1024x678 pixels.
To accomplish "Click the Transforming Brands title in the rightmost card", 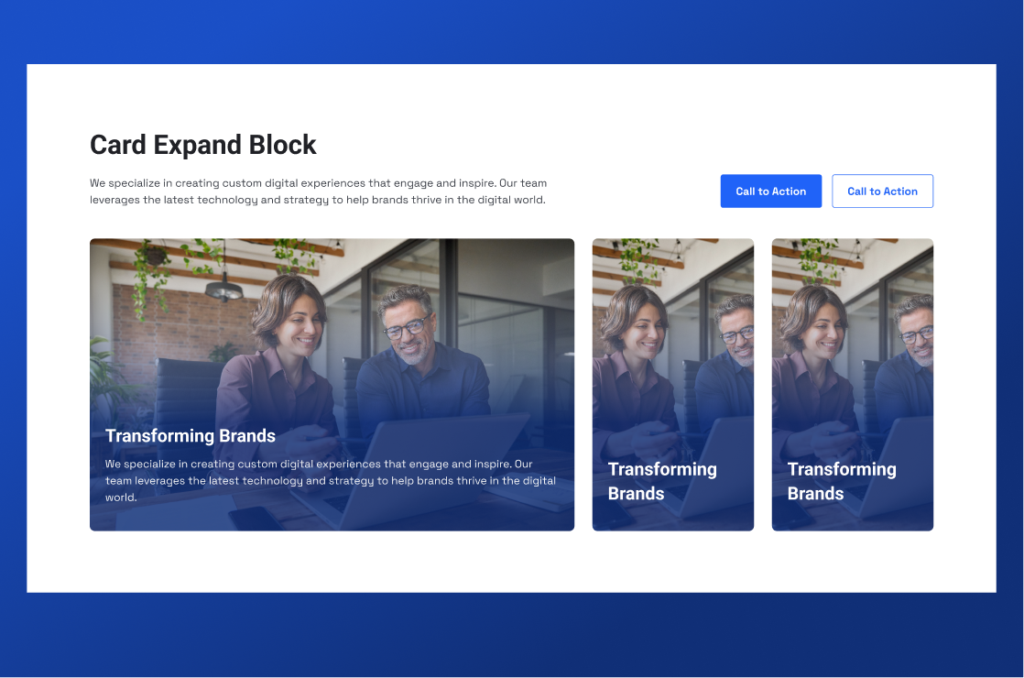I will click(x=841, y=481).
